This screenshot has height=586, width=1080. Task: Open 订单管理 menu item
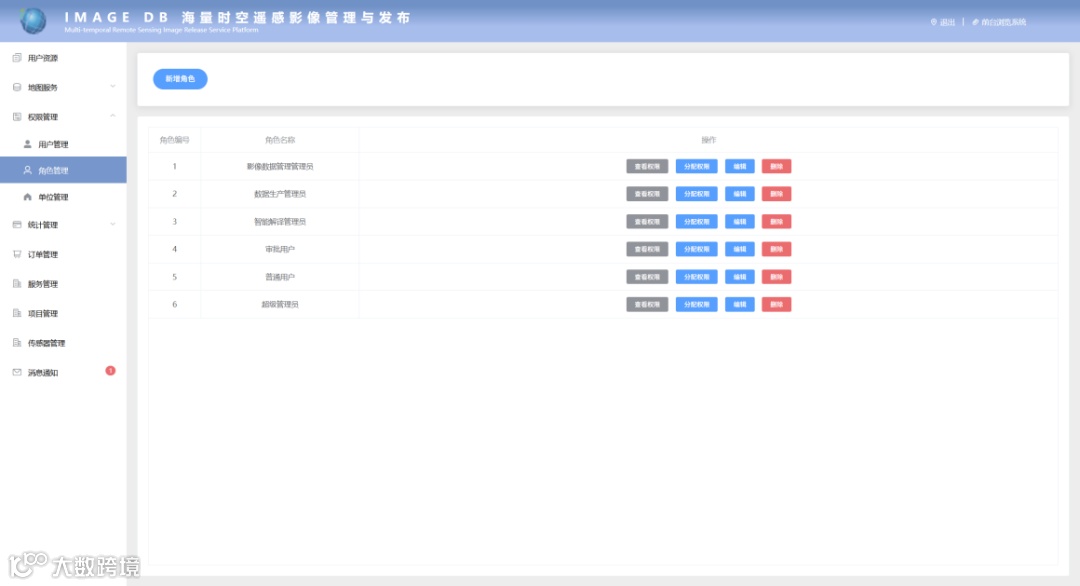63,254
